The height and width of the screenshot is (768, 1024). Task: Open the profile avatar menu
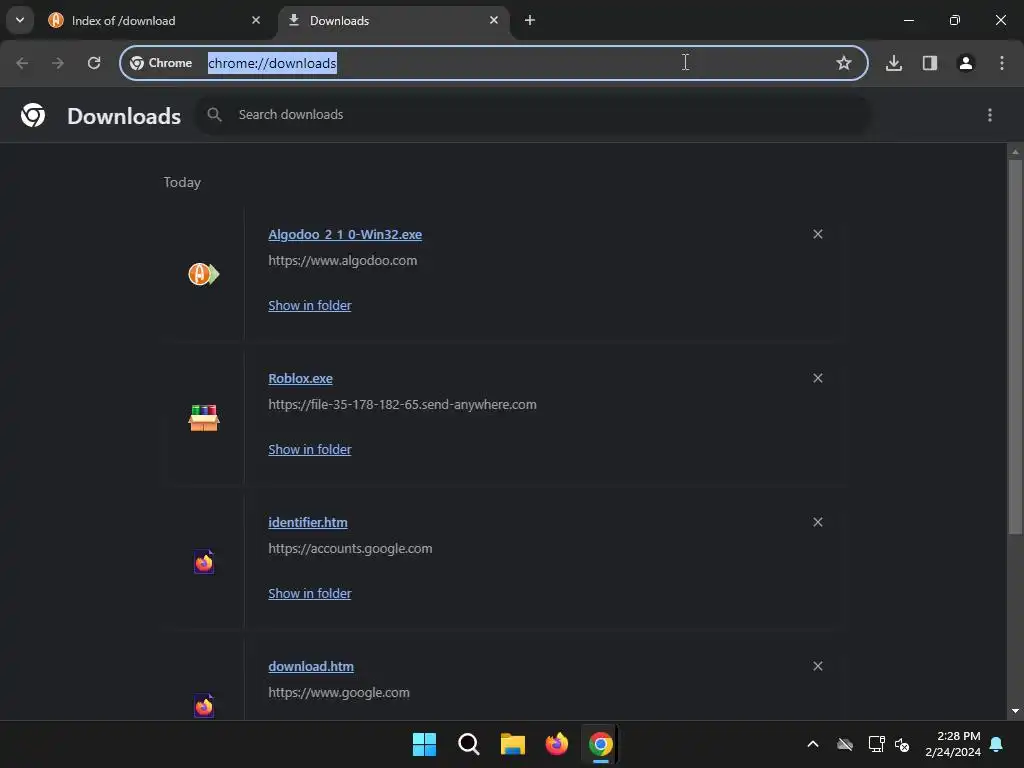click(966, 63)
